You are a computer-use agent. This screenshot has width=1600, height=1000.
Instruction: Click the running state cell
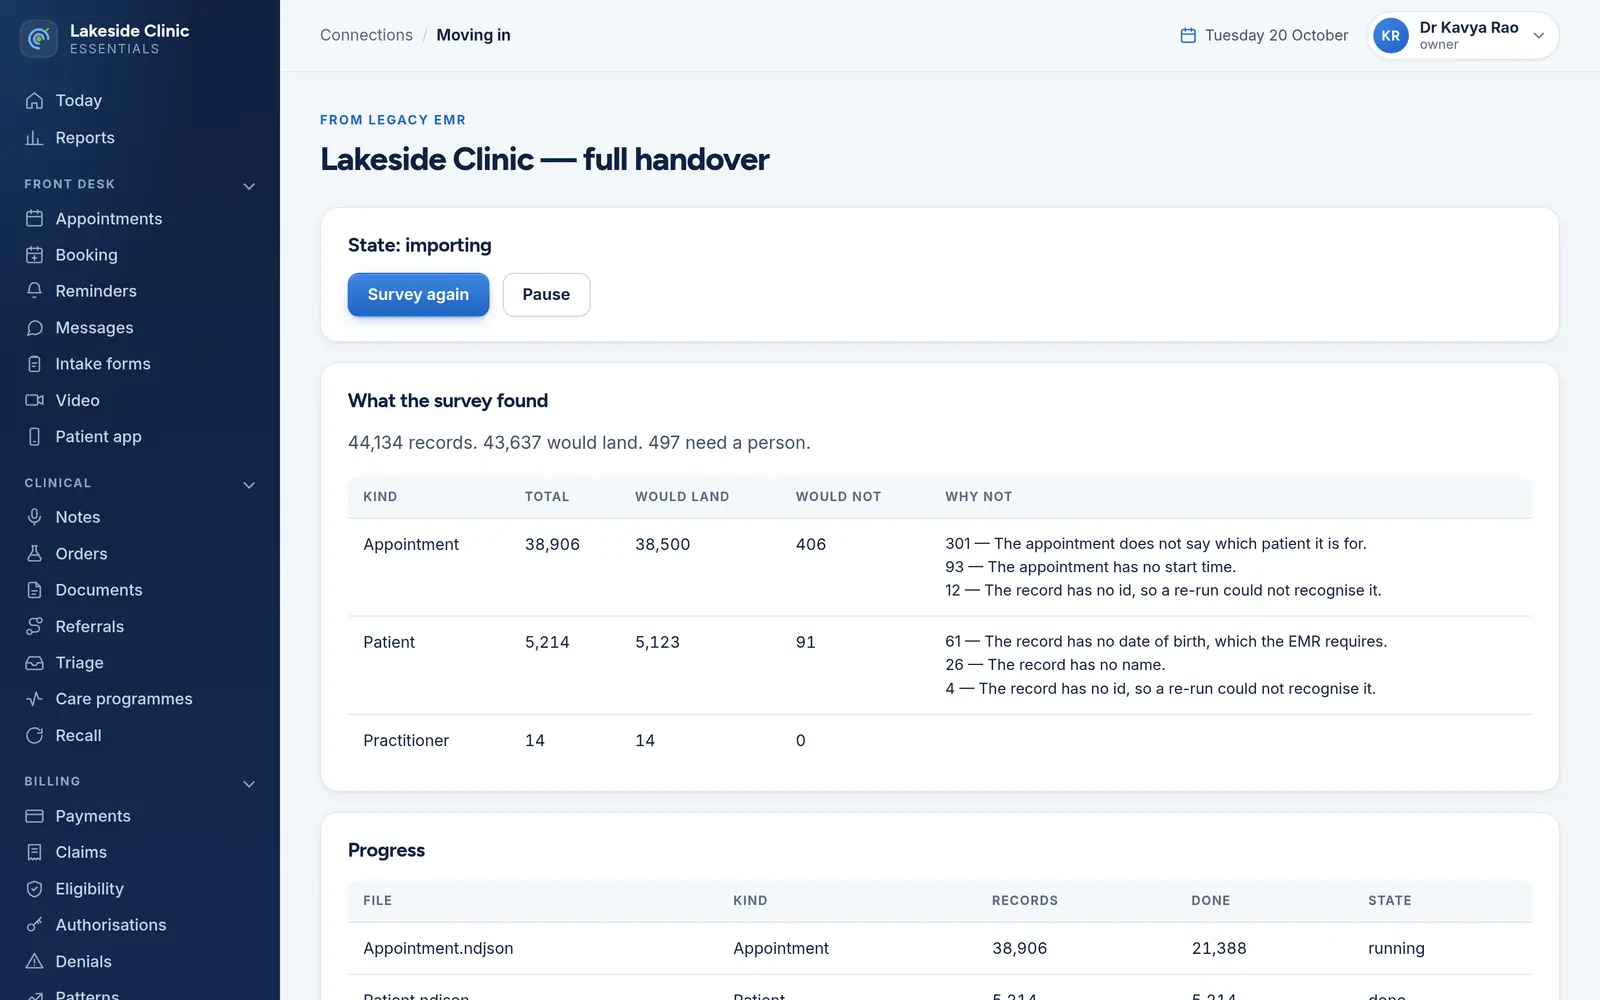(x=1396, y=948)
